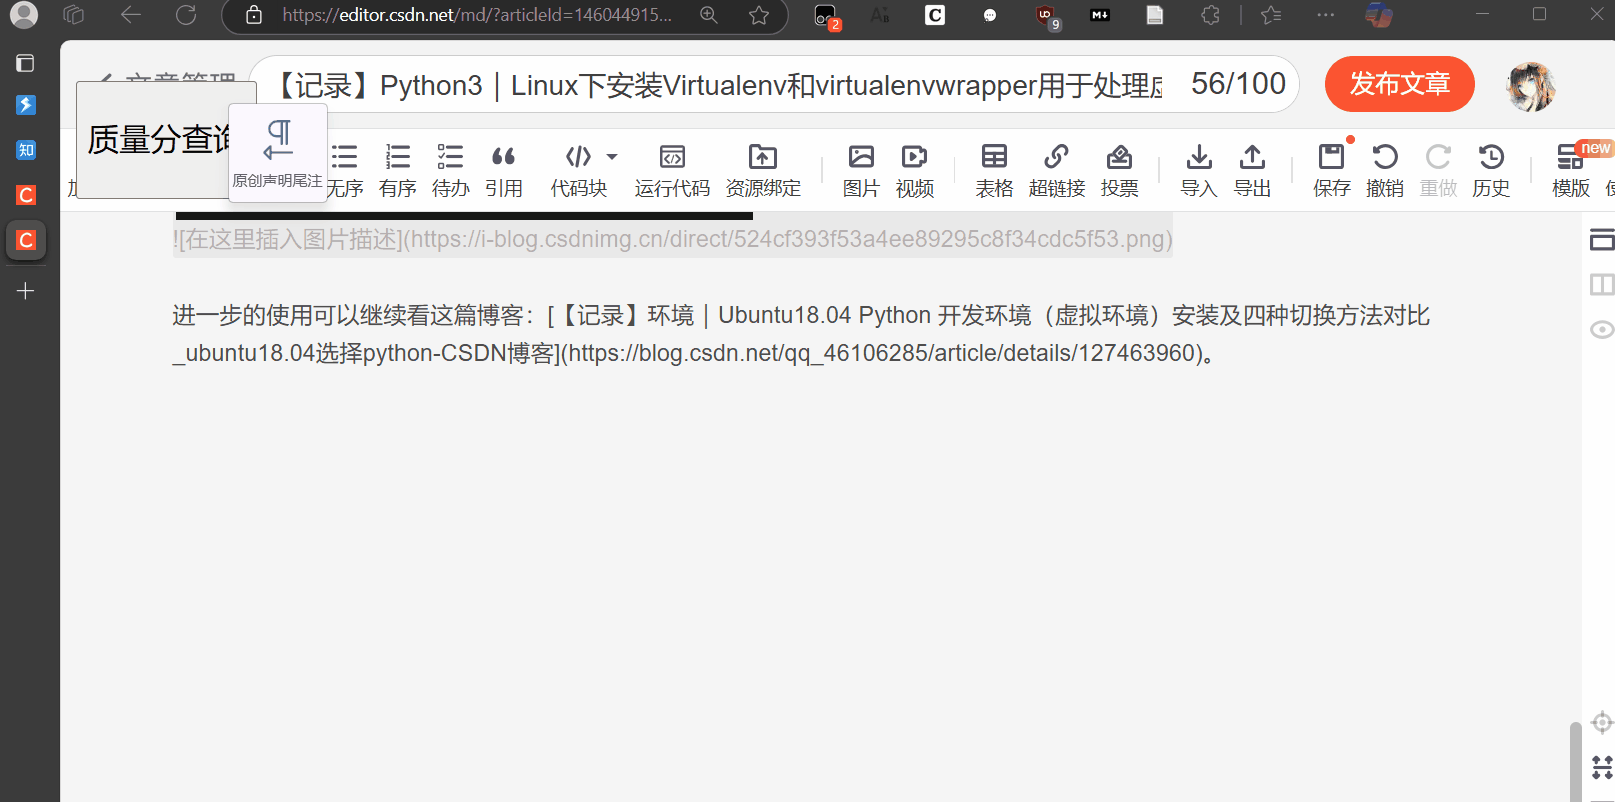Switch to the first red CSDN vertical tab
This screenshot has width=1615, height=802.
pyautogui.click(x=26, y=195)
